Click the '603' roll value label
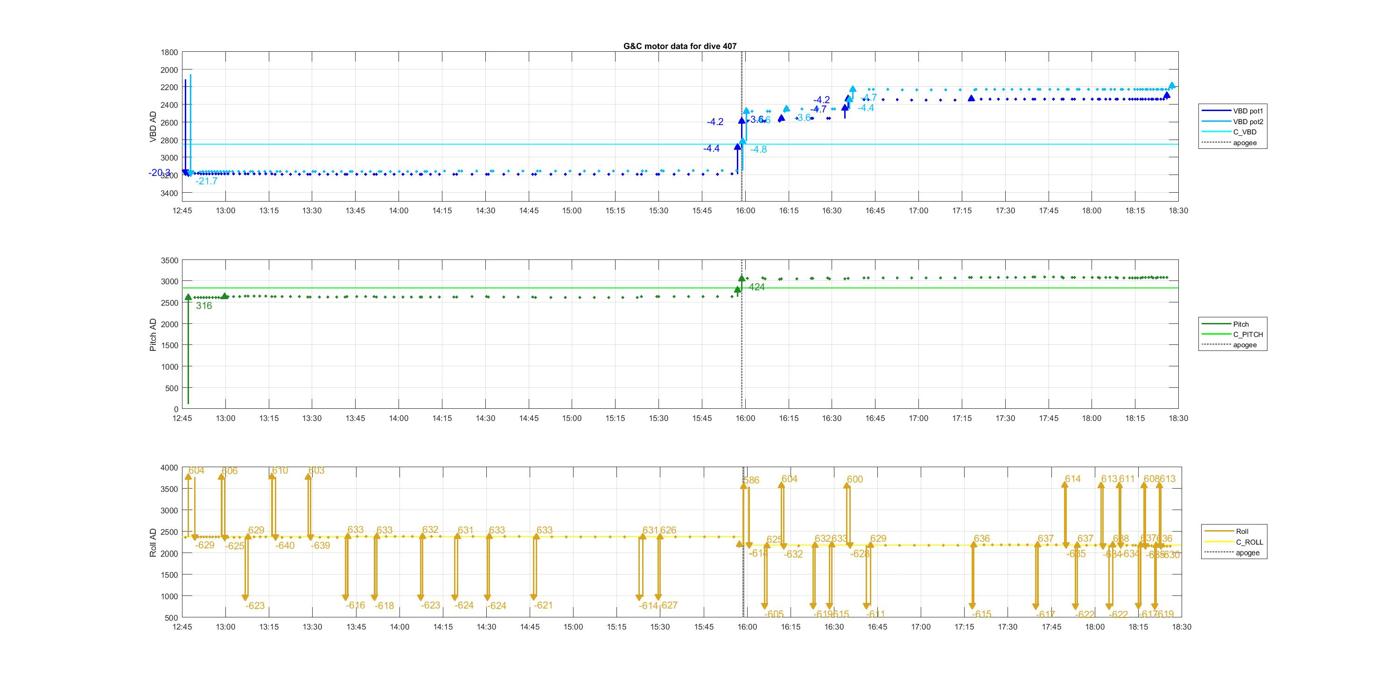 (316, 470)
